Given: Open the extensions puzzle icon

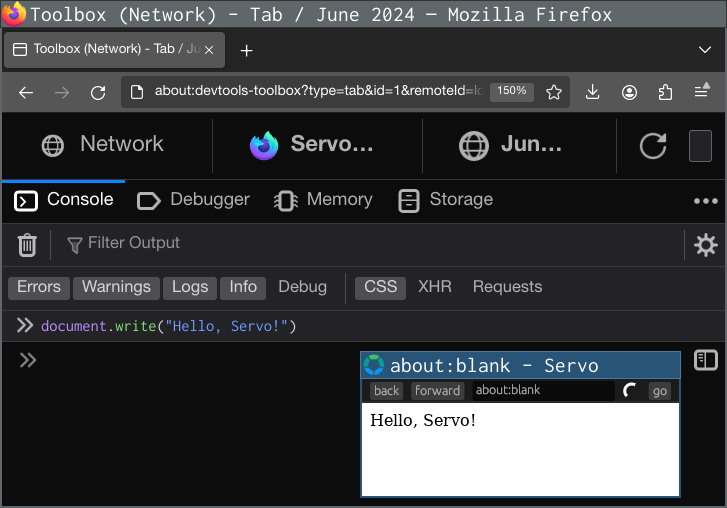Looking at the screenshot, I should click(666, 92).
